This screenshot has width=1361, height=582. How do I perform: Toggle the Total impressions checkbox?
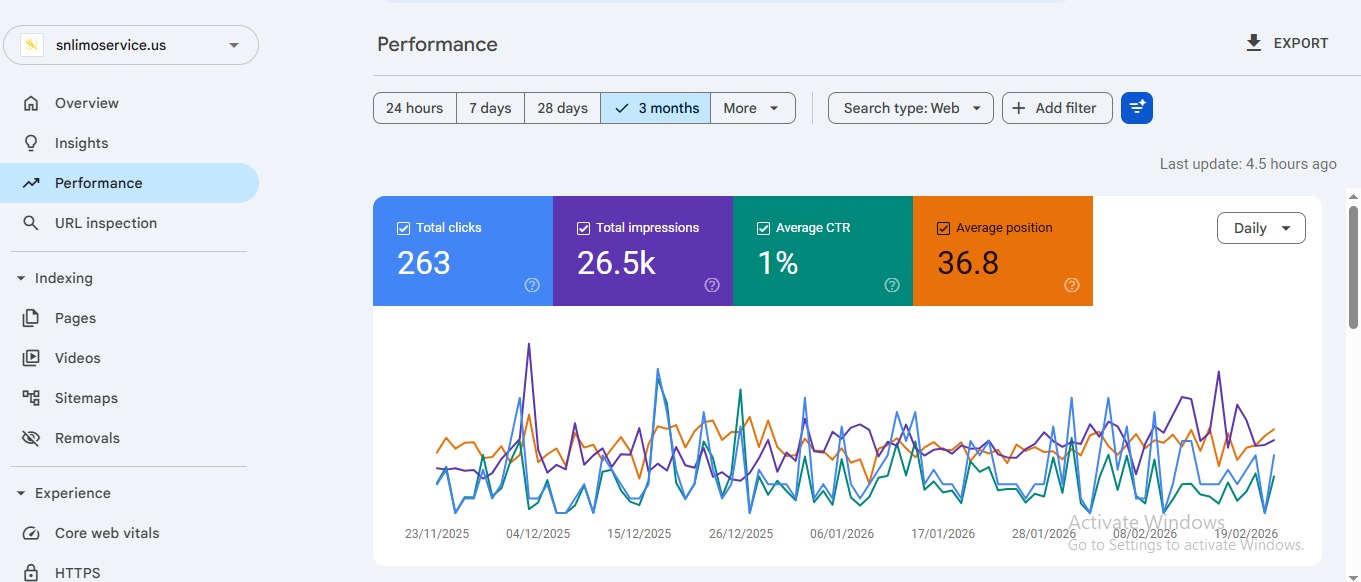click(x=584, y=228)
